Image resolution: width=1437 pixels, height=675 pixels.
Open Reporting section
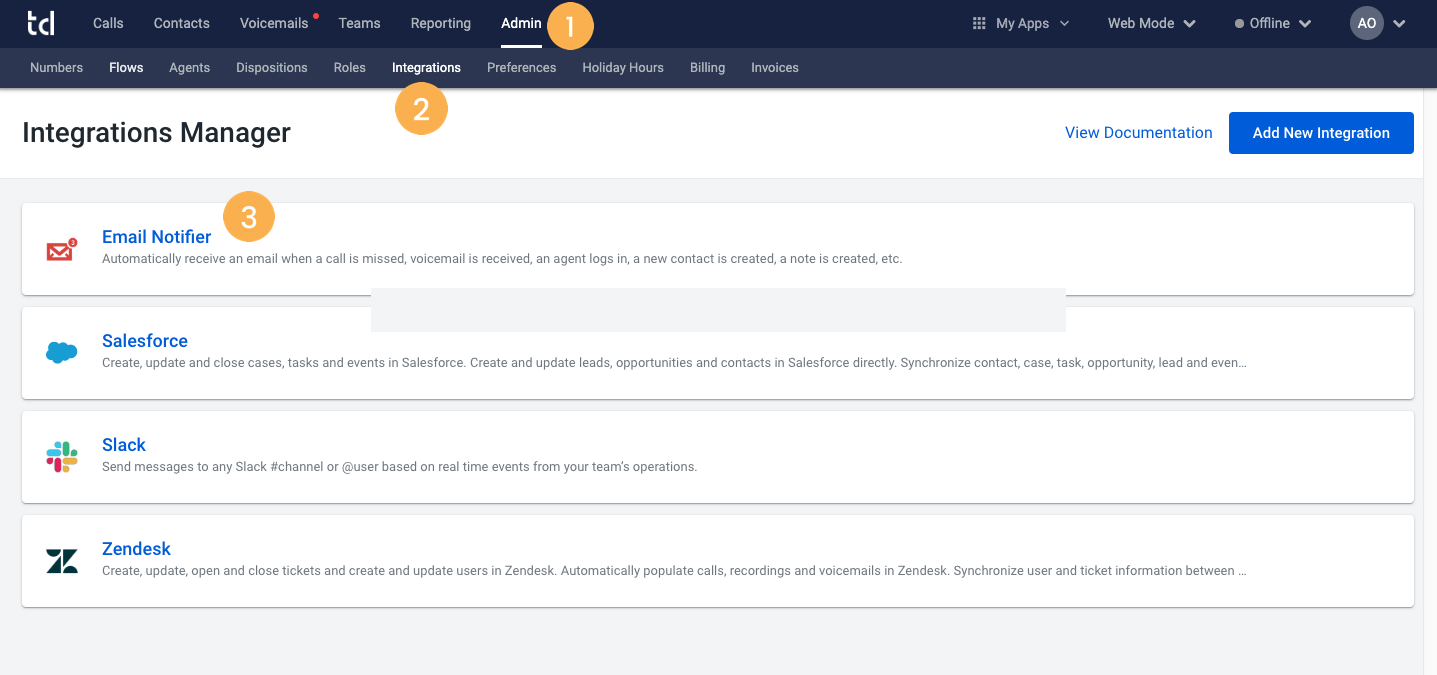point(440,23)
